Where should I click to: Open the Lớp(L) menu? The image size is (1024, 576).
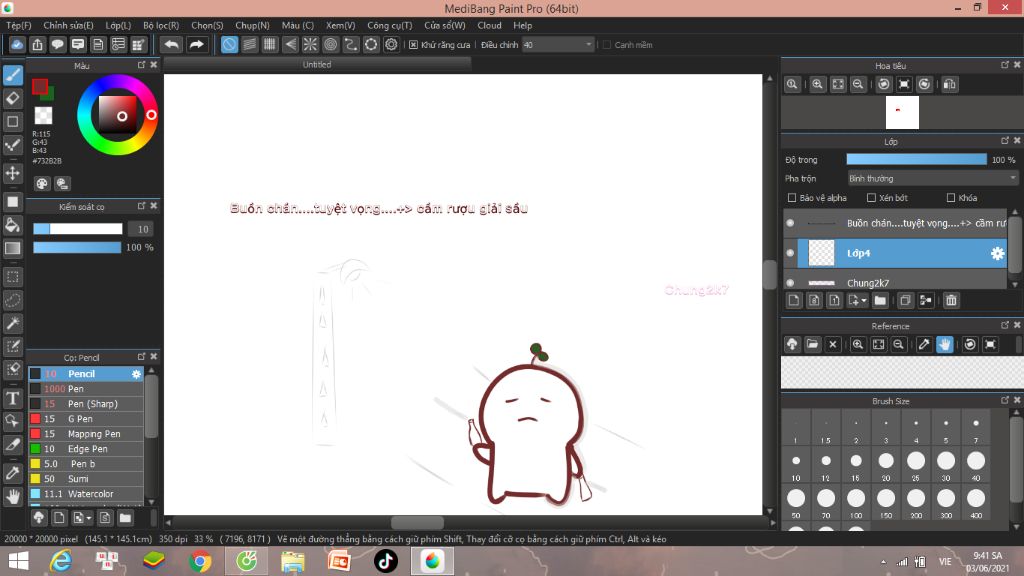click(x=118, y=25)
